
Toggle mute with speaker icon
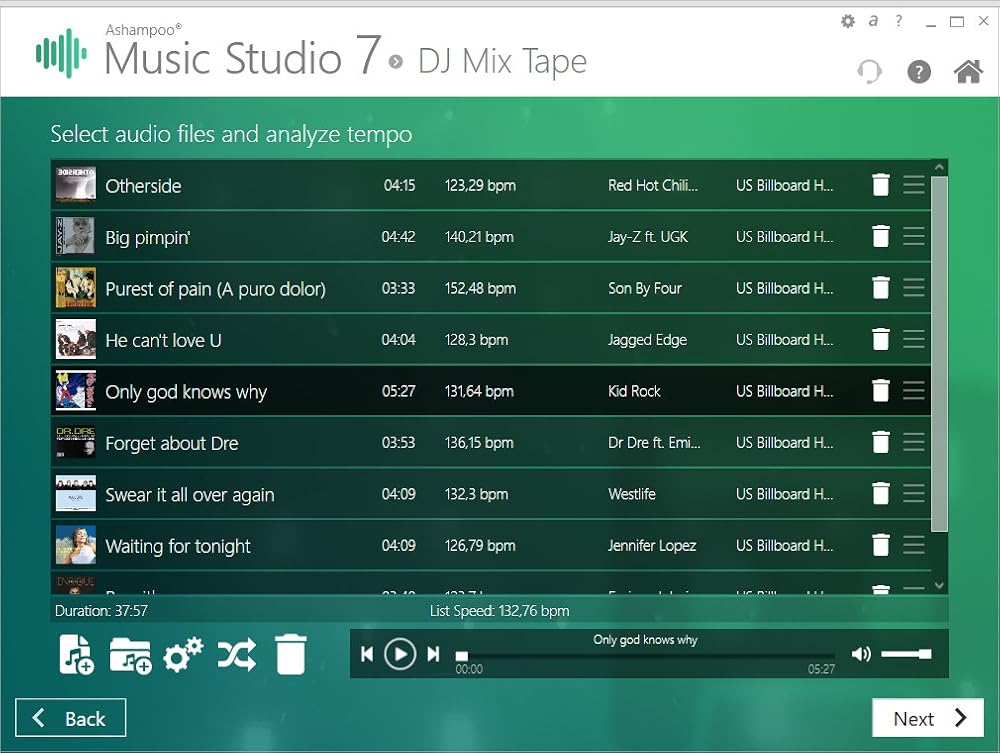861,654
